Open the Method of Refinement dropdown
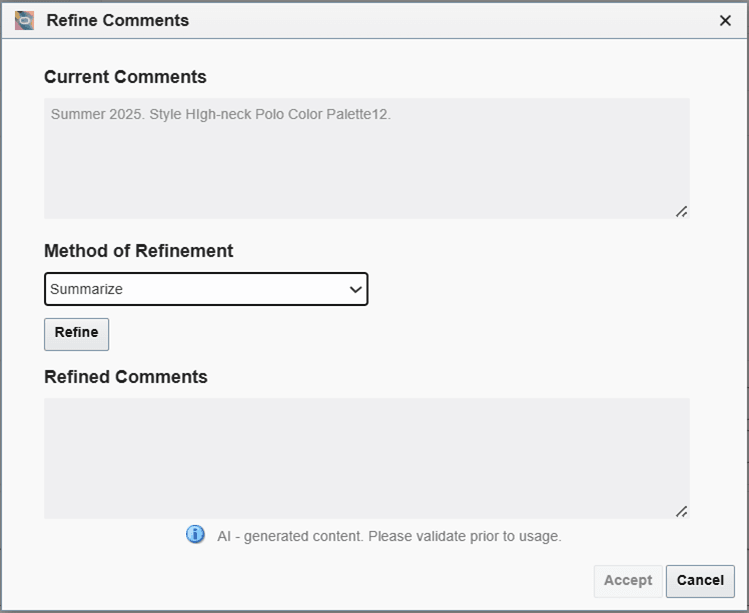Viewport: 749px width, 613px height. coord(206,289)
